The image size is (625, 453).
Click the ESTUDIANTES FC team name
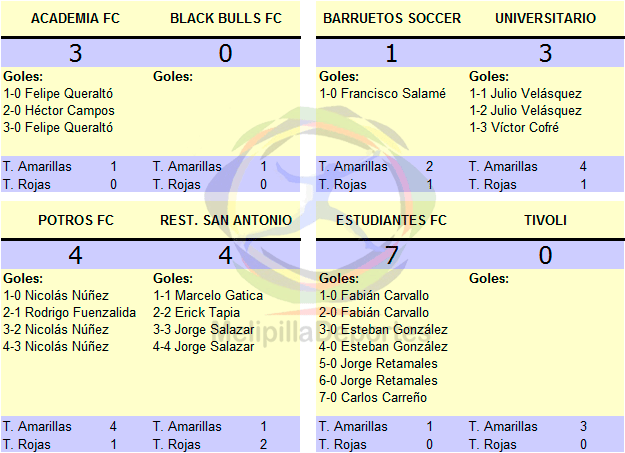tap(391, 220)
